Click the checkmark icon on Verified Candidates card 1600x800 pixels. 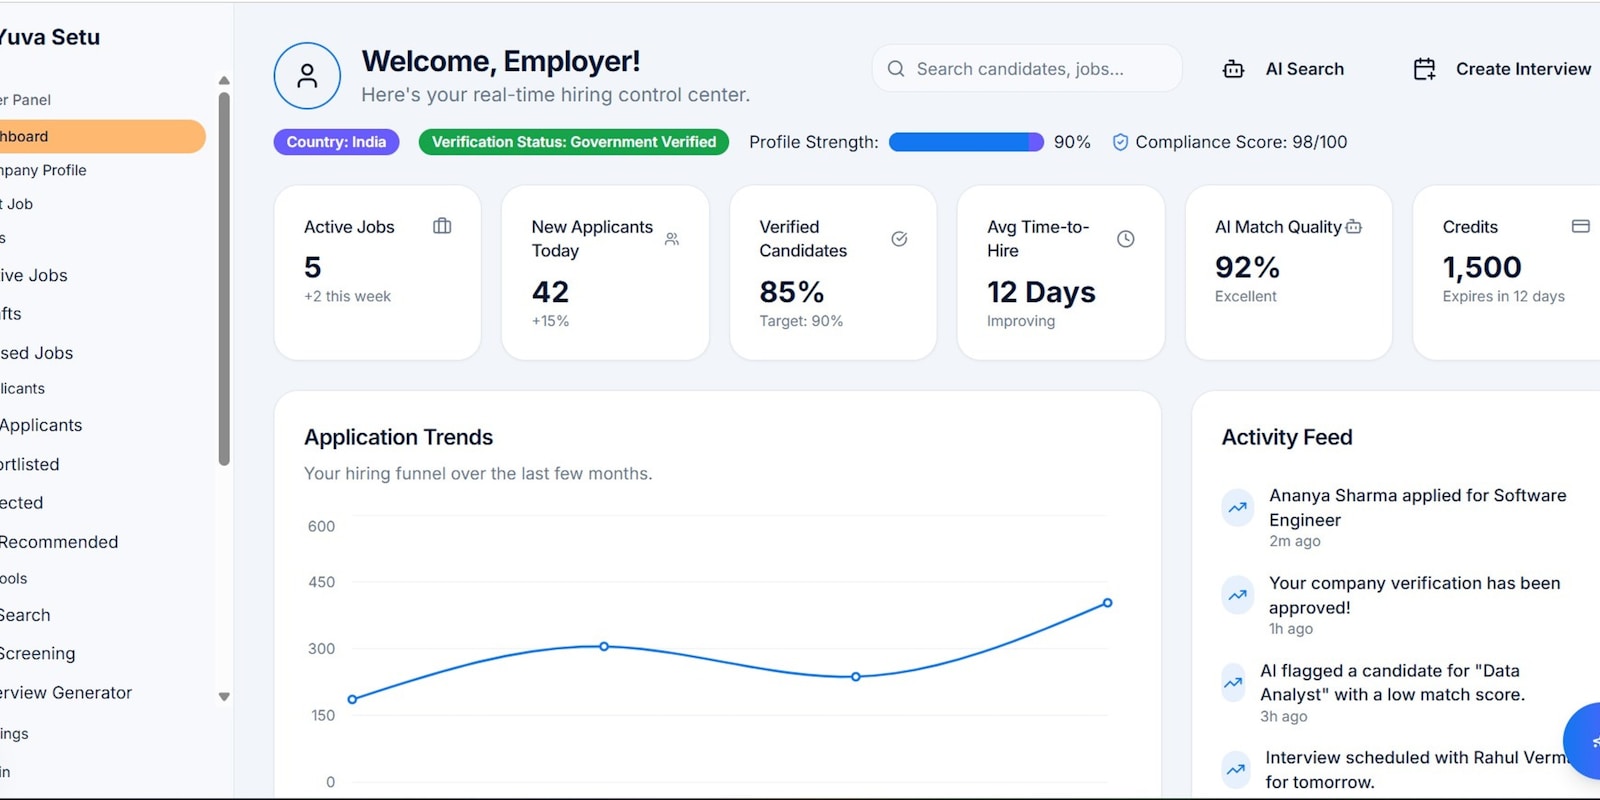899,239
